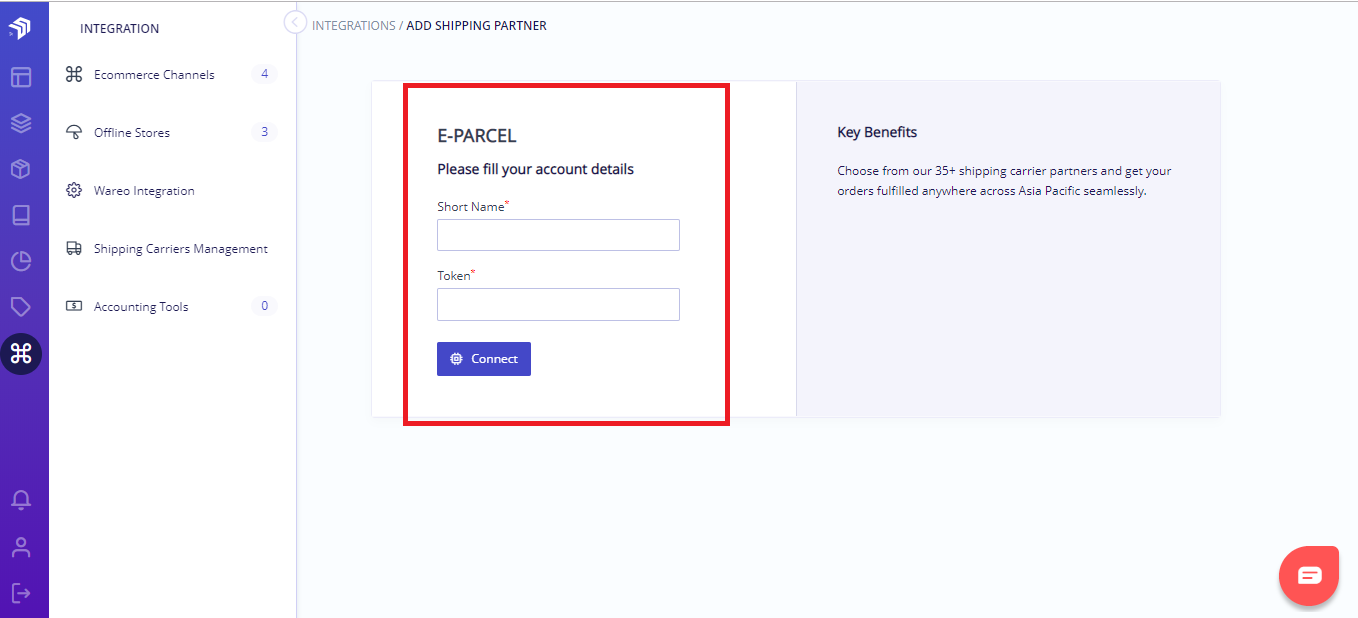Click the Token input field
Viewport: 1358px width, 618px height.
[x=558, y=304]
